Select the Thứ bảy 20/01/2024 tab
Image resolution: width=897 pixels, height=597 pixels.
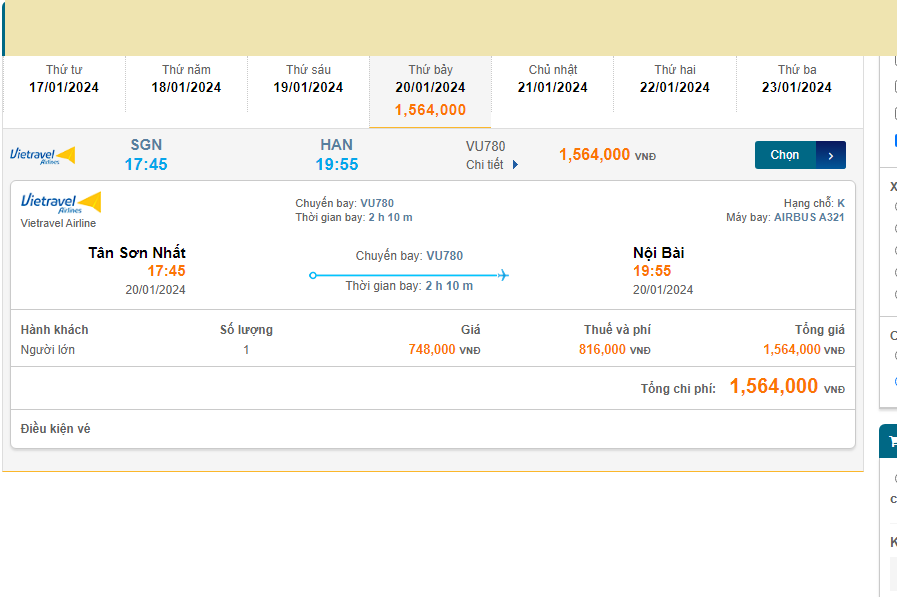point(430,90)
